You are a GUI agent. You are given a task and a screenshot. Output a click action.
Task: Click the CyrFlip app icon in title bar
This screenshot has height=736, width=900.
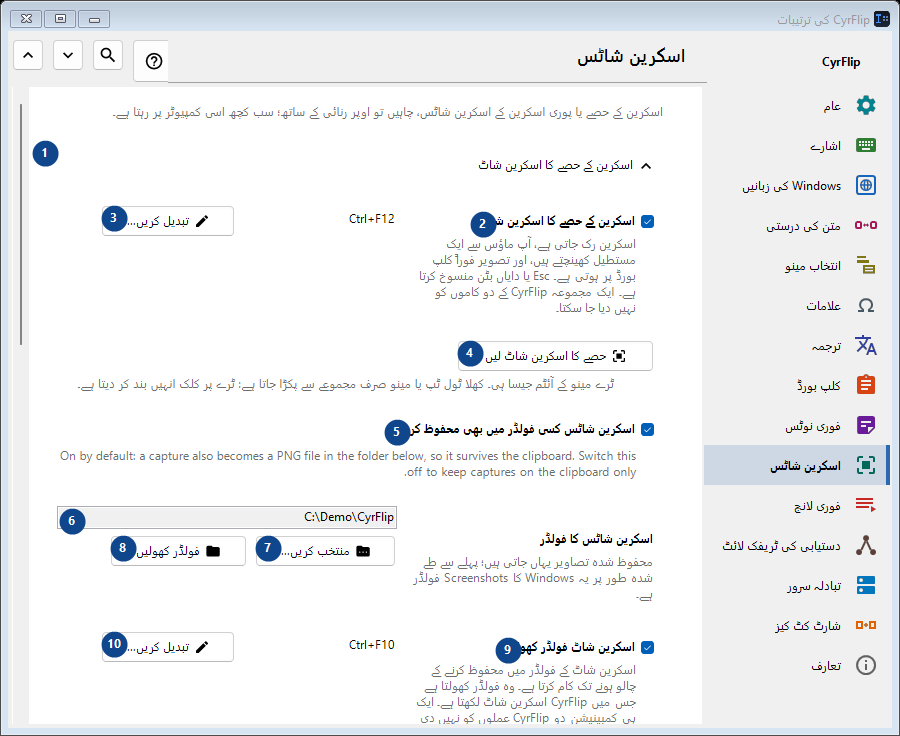coord(882,19)
